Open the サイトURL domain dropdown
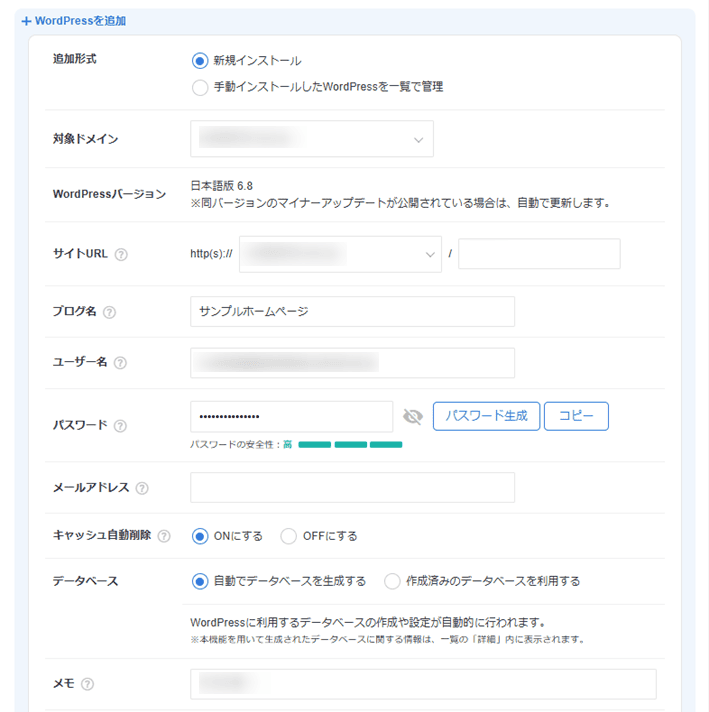Viewport: 709px width, 712px height. click(340, 254)
